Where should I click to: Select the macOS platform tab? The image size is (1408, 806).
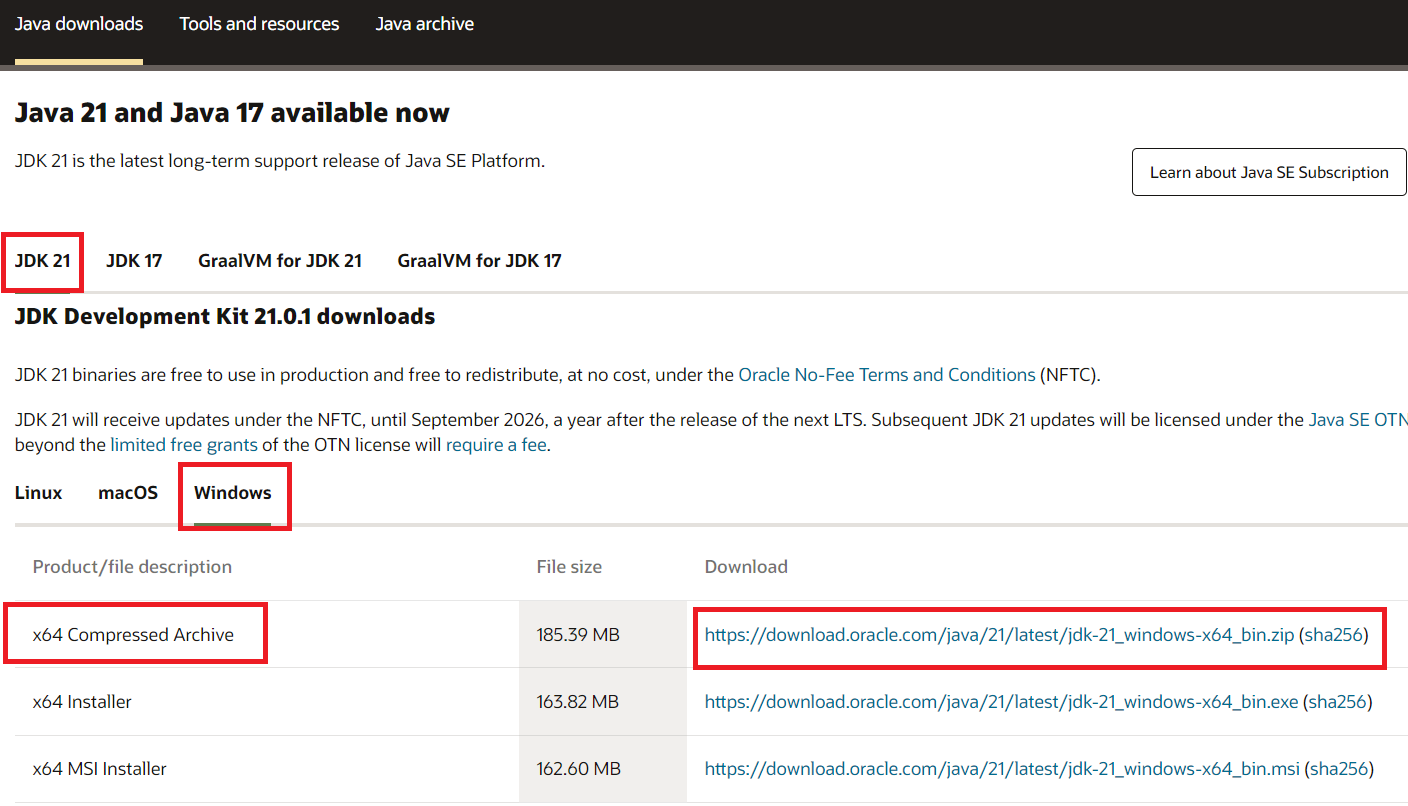click(x=128, y=493)
